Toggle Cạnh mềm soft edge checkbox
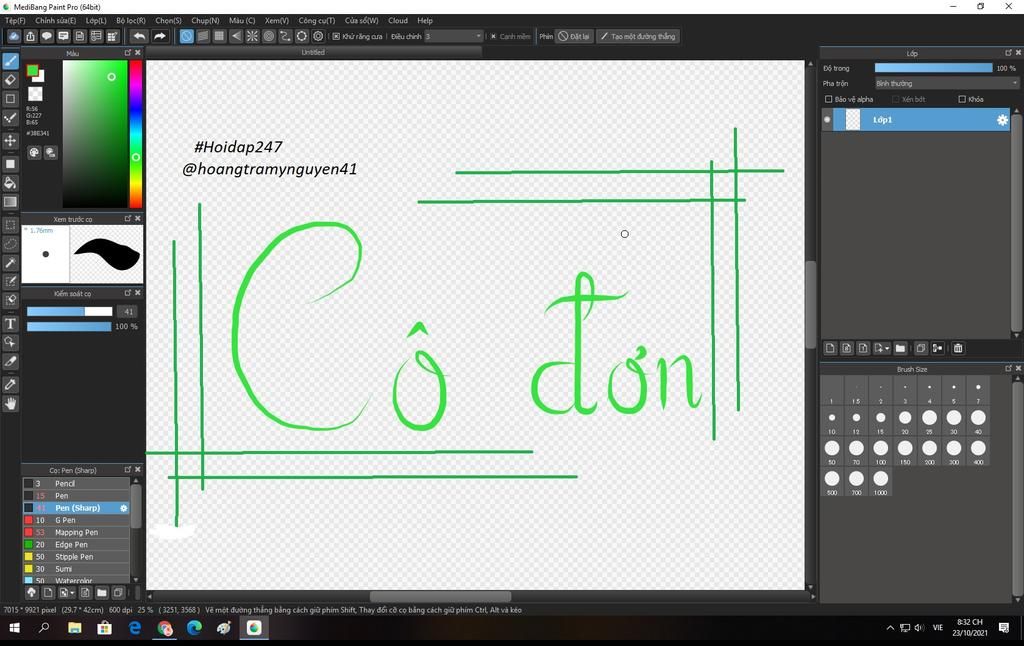Image resolution: width=1024 pixels, height=646 pixels. tap(494, 37)
